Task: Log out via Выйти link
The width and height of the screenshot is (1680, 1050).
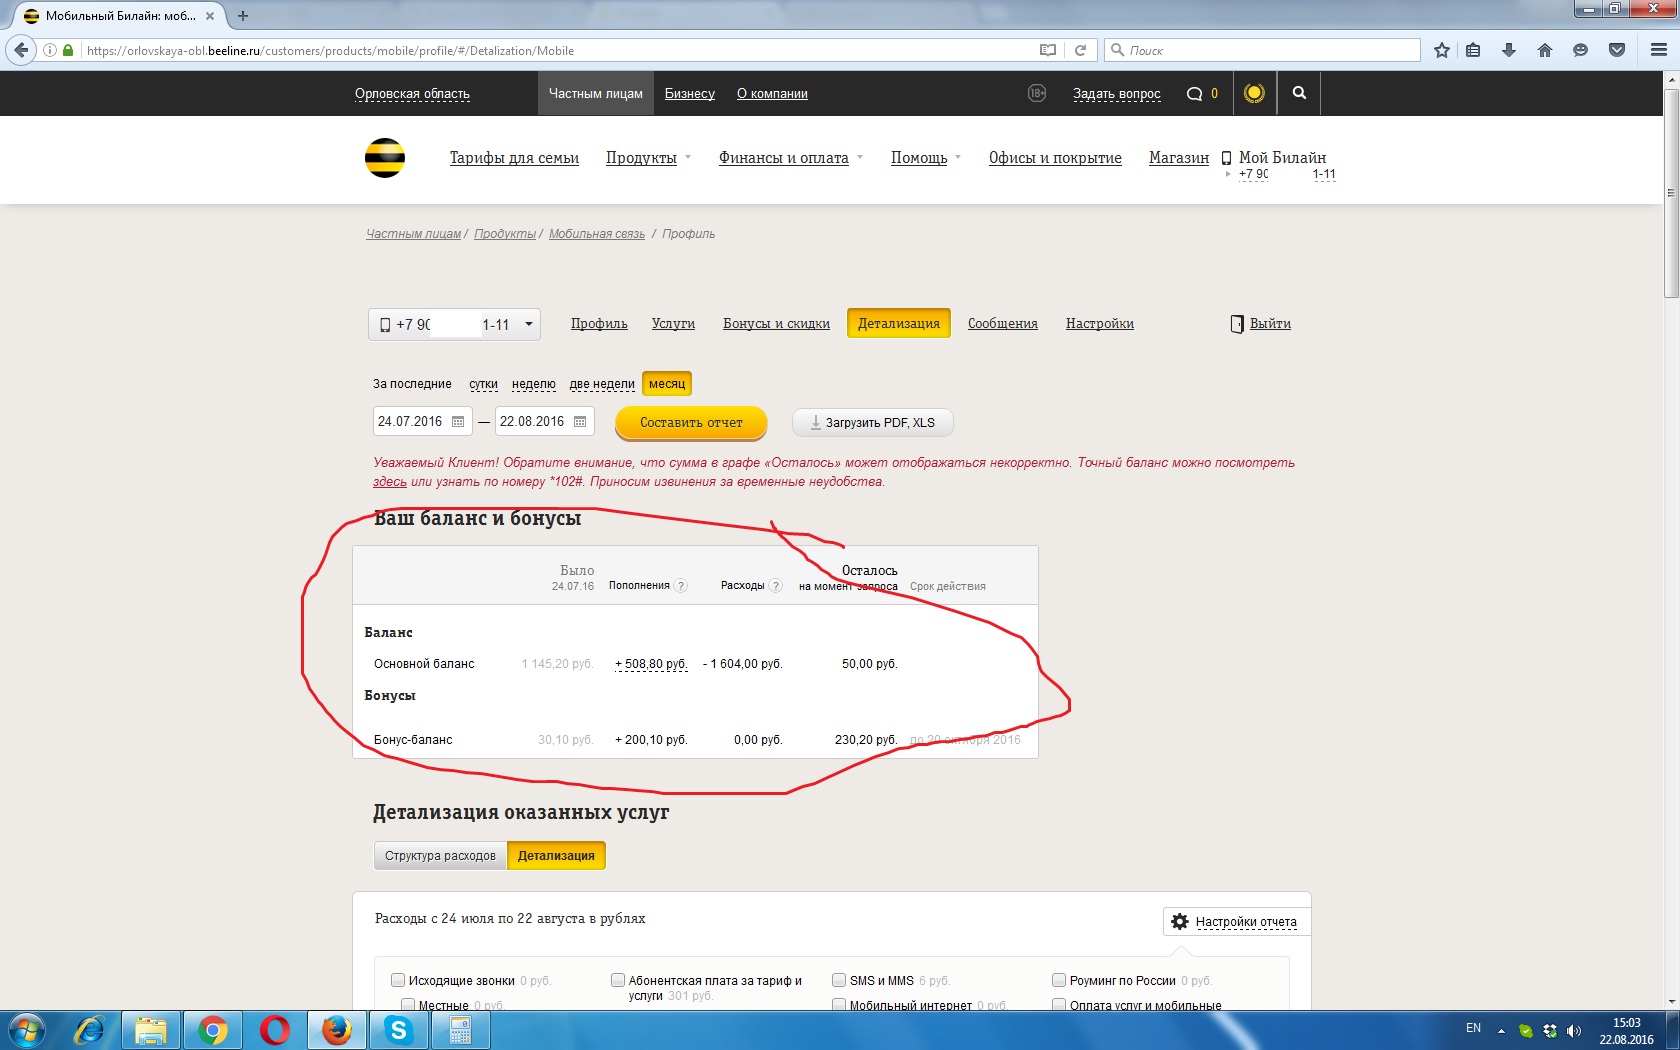Action: click(x=1270, y=324)
